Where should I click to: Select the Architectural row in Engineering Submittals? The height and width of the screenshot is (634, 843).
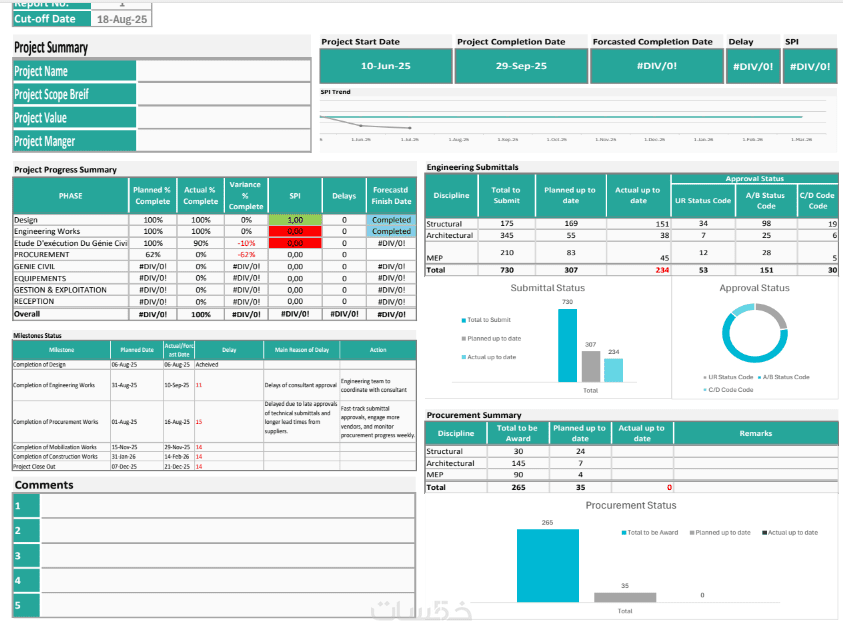631,235
